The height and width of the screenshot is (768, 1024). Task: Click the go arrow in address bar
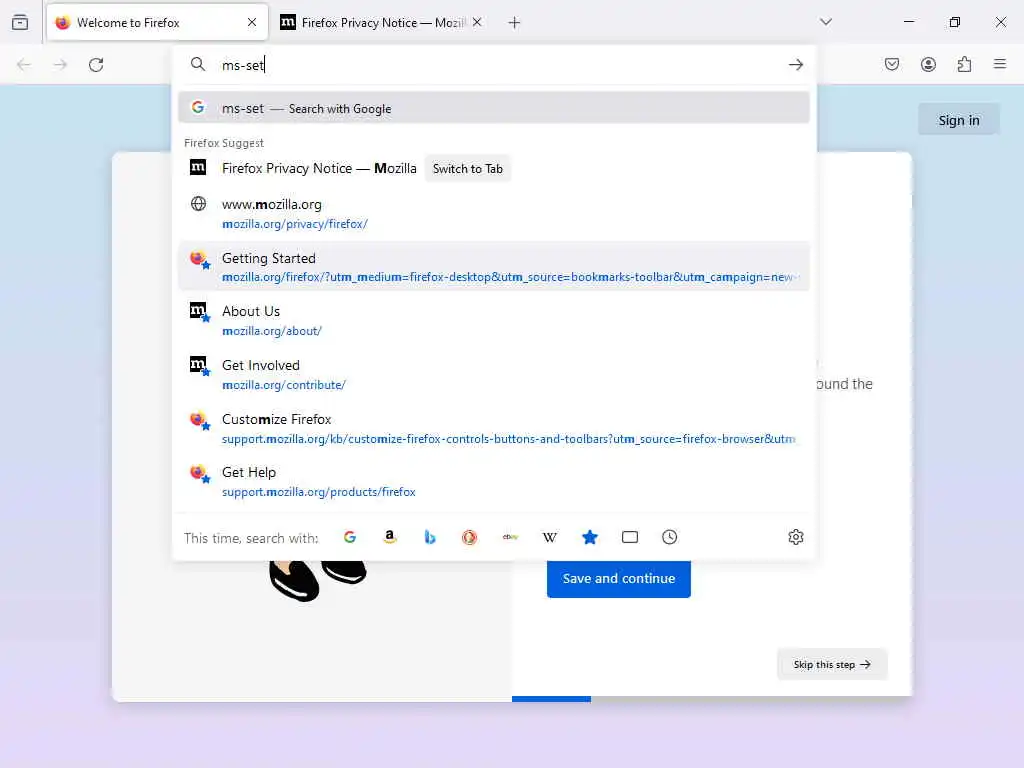pos(795,65)
